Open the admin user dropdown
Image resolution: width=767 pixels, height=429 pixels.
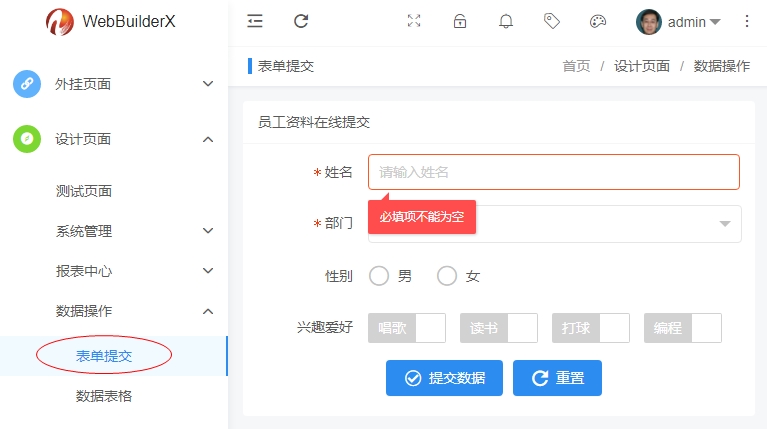(694, 22)
